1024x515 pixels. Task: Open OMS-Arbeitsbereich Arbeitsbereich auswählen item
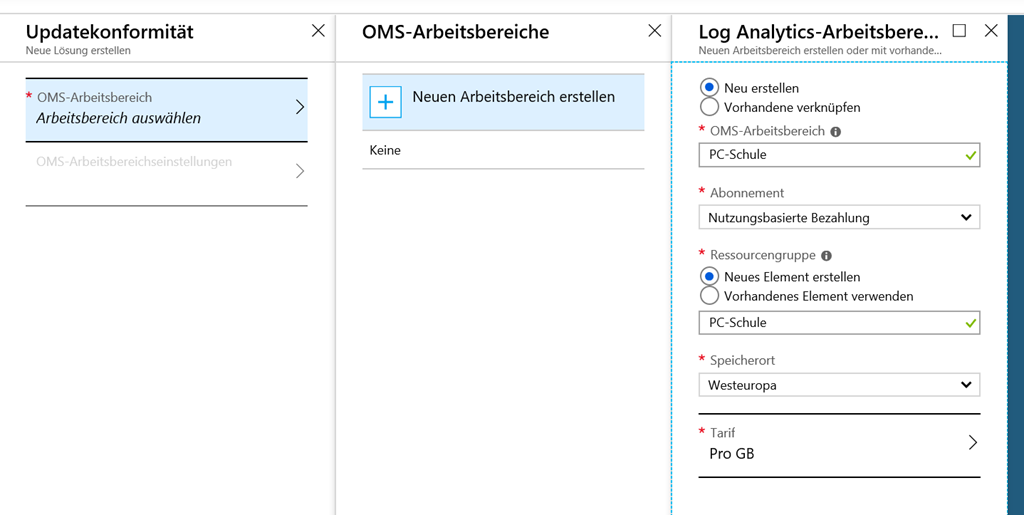click(x=166, y=109)
